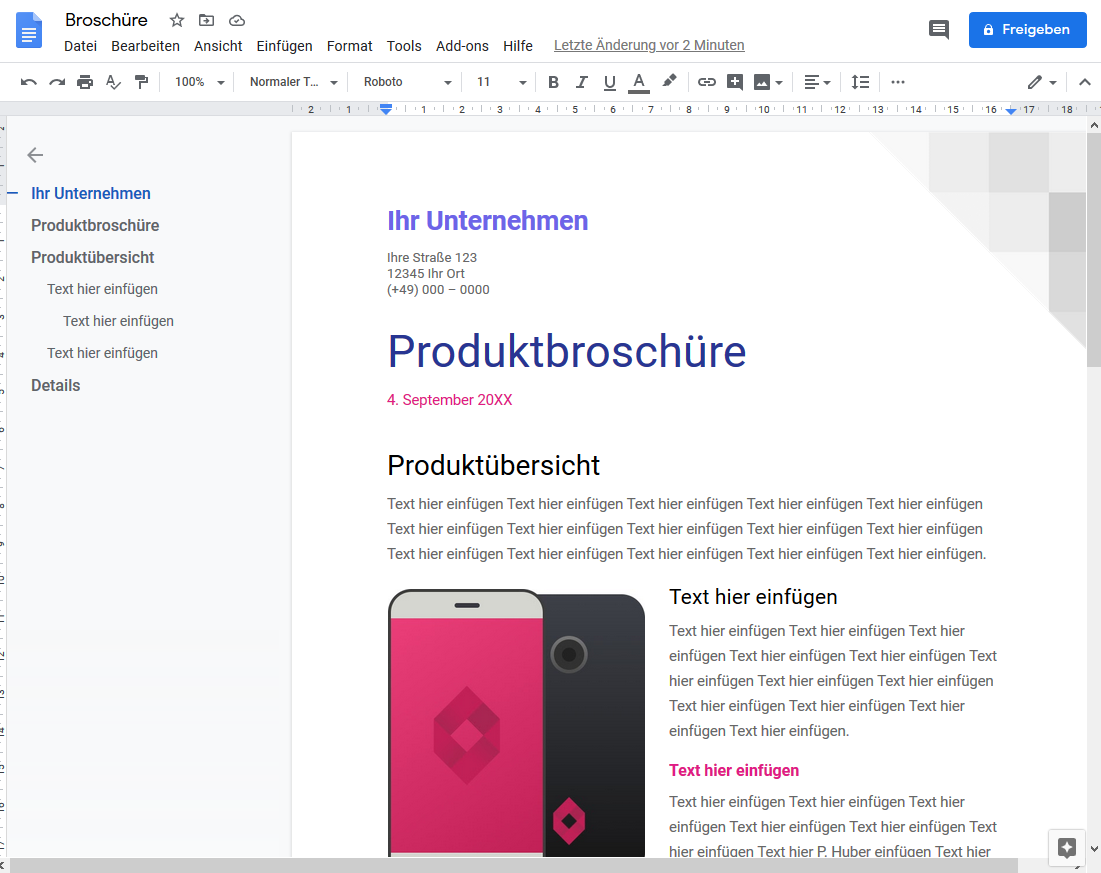Select the paint format roller icon
Viewport: 1101px width, 873px height.
pyautogui.click(x=142, y=82)
